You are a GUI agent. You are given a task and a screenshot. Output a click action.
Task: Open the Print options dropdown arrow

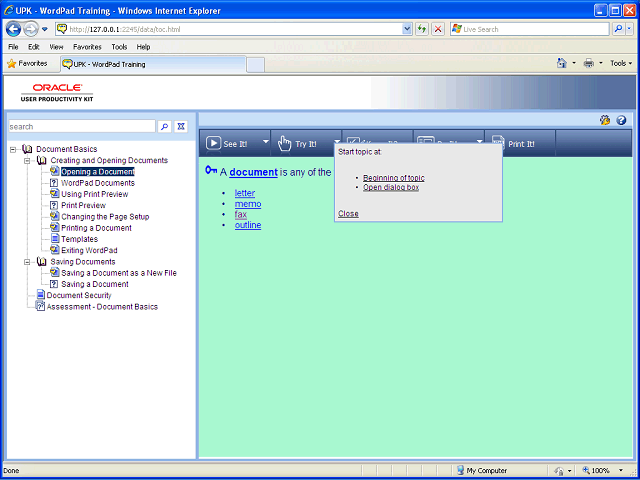600,63
